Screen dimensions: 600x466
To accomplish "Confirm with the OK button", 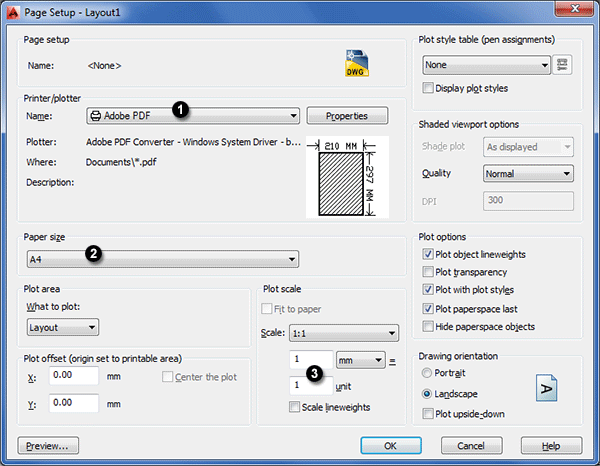I will (391, 446).
